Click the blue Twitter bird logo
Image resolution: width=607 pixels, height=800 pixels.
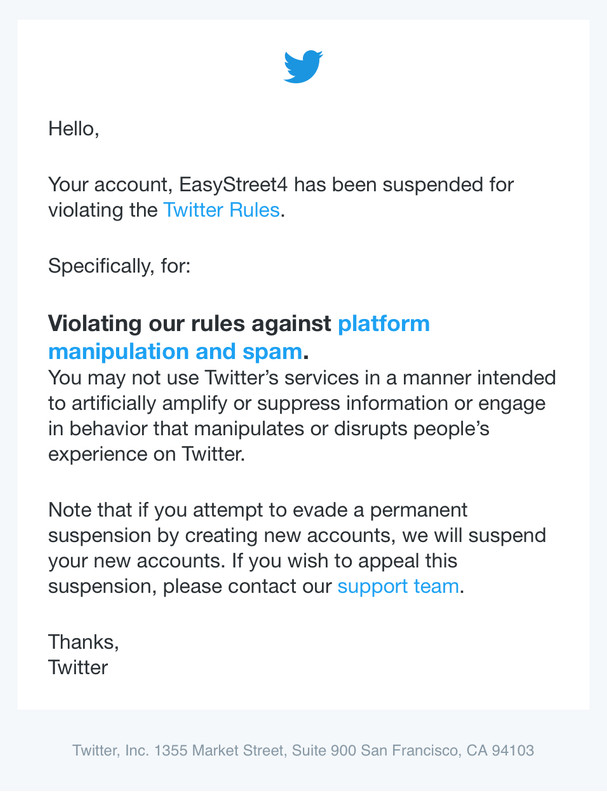303,66
